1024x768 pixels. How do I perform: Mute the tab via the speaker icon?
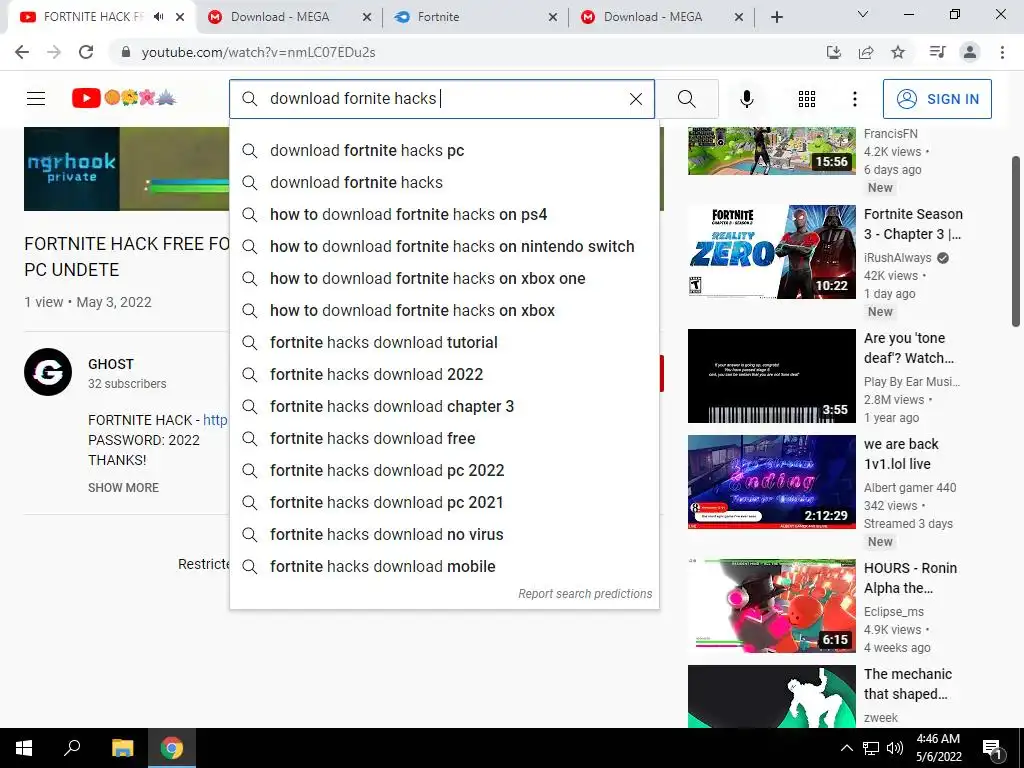(x=159, y=17)
